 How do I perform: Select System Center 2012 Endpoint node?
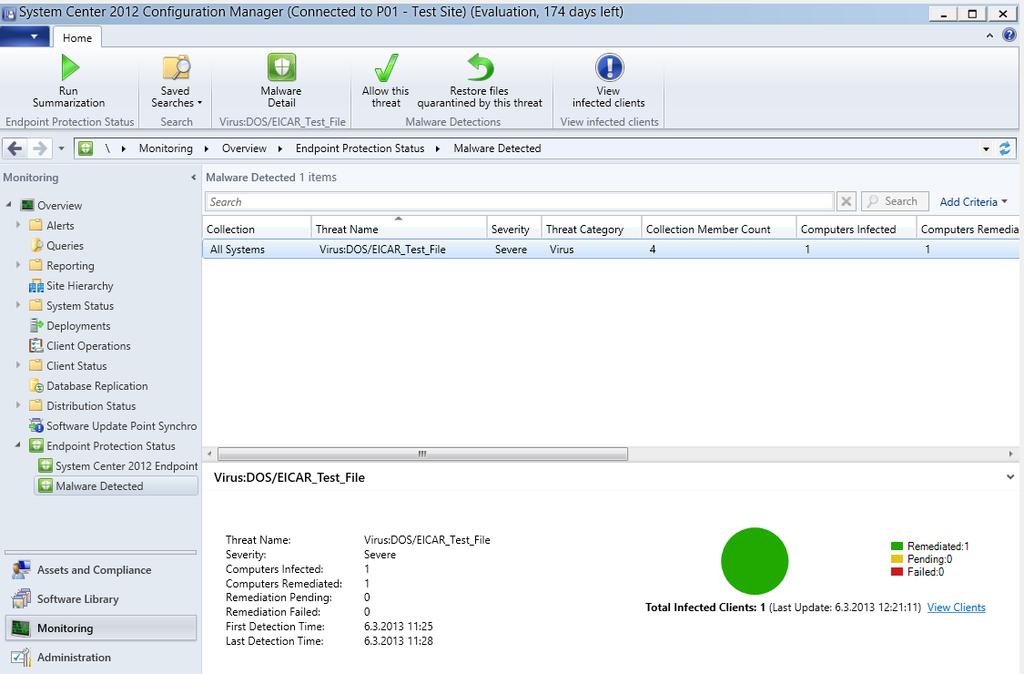coord(126,466)
